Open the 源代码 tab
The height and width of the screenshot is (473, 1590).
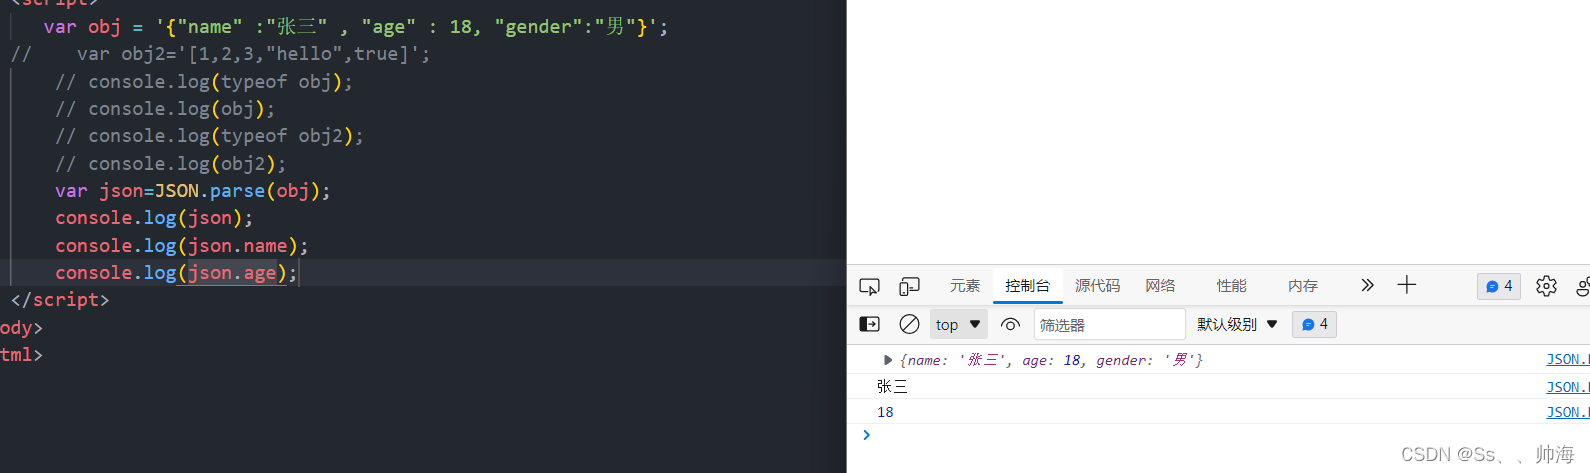tap(1098, 286)
